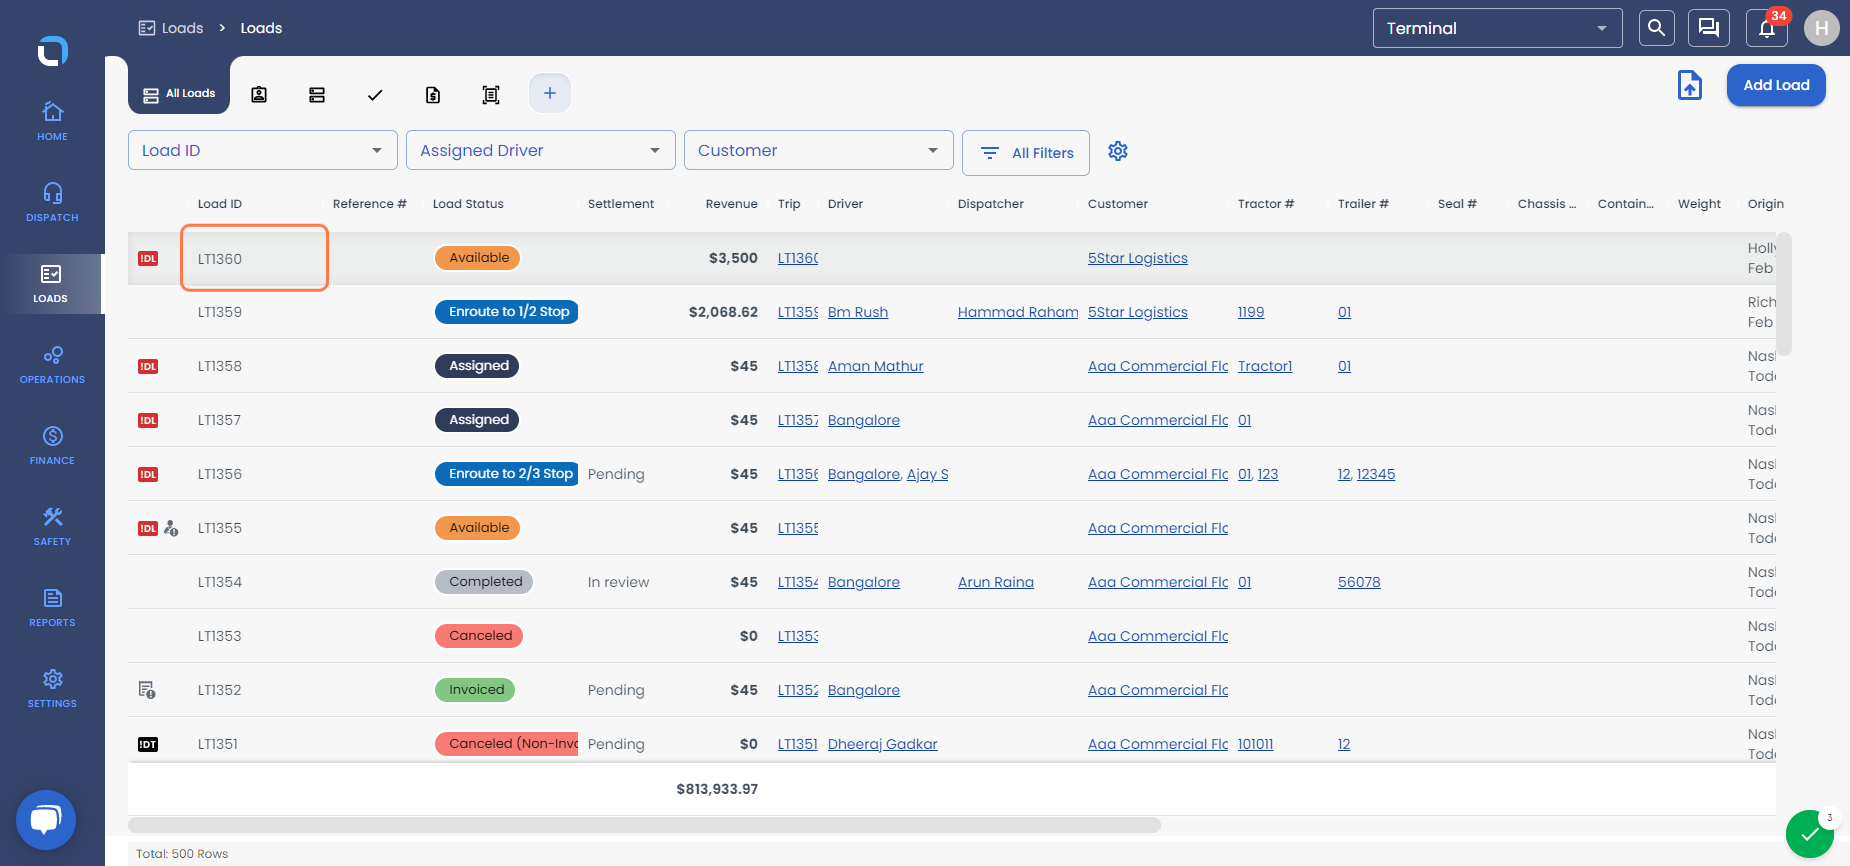
Task: Open driver link Aman Mathur
Action: pos(876,366)
